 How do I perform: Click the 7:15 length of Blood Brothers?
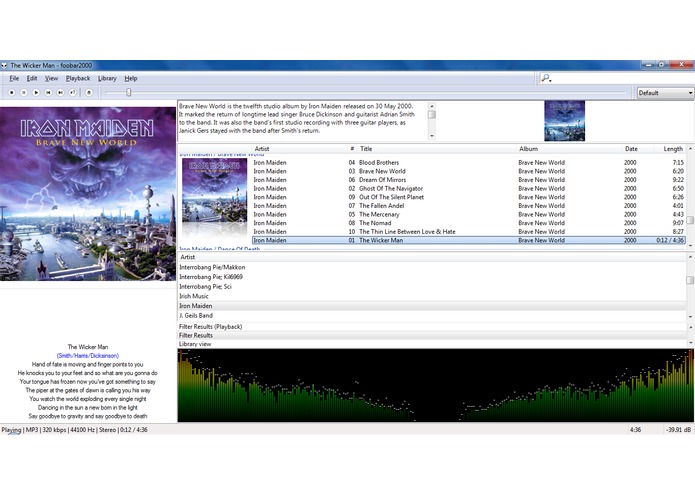678,163
